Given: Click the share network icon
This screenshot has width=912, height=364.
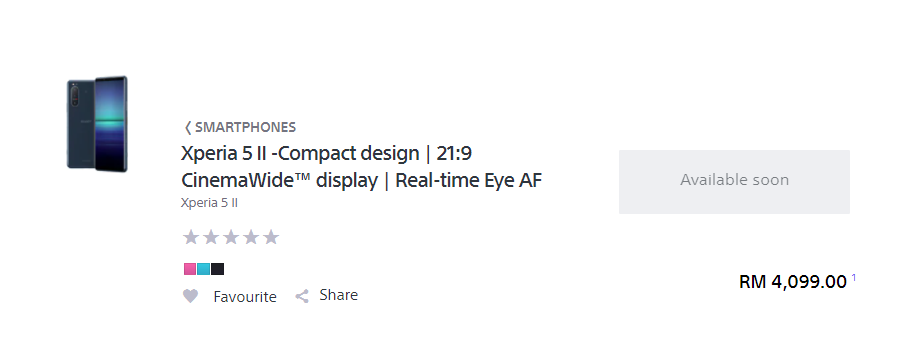Looking at the screenshot, I should (x=302, y=297).
